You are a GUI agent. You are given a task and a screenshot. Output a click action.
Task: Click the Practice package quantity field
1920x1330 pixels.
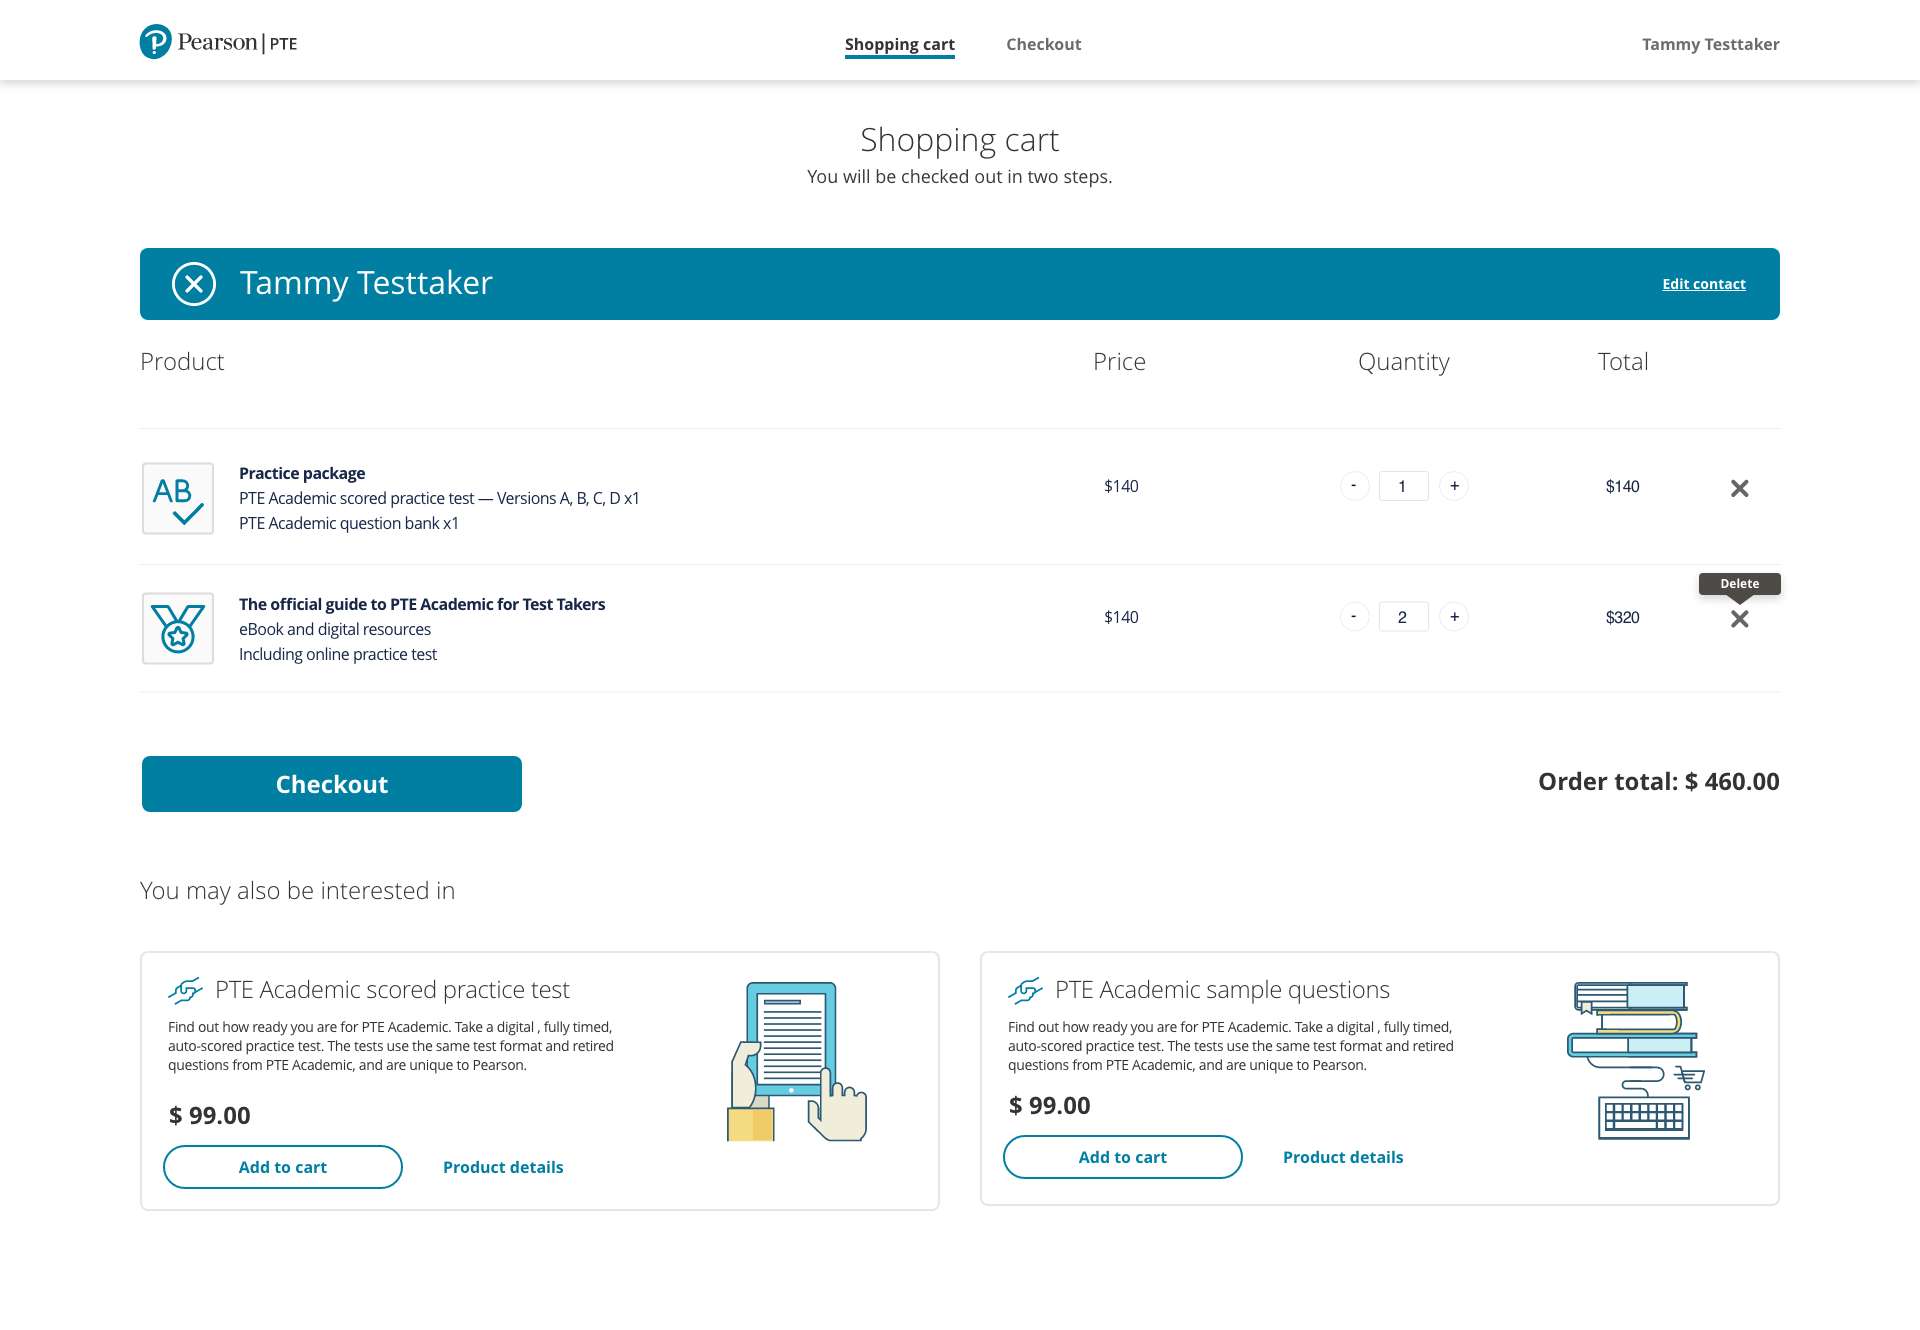click(1403, 486)
